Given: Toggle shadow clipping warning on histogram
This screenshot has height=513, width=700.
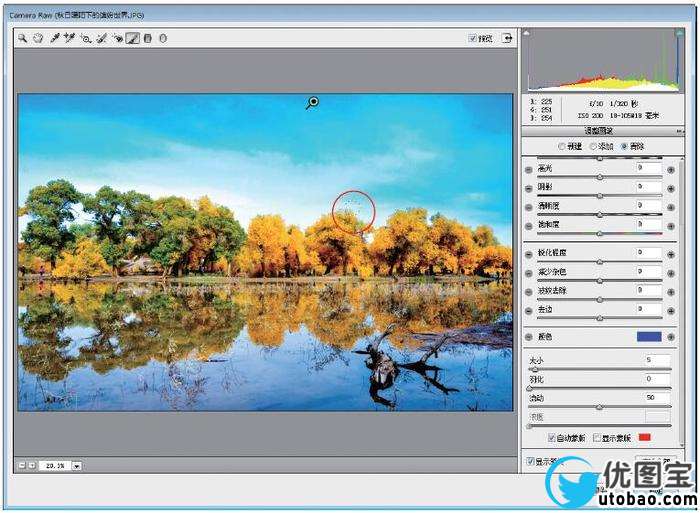Looking at the screenshot, I should (x=527, y=32).
